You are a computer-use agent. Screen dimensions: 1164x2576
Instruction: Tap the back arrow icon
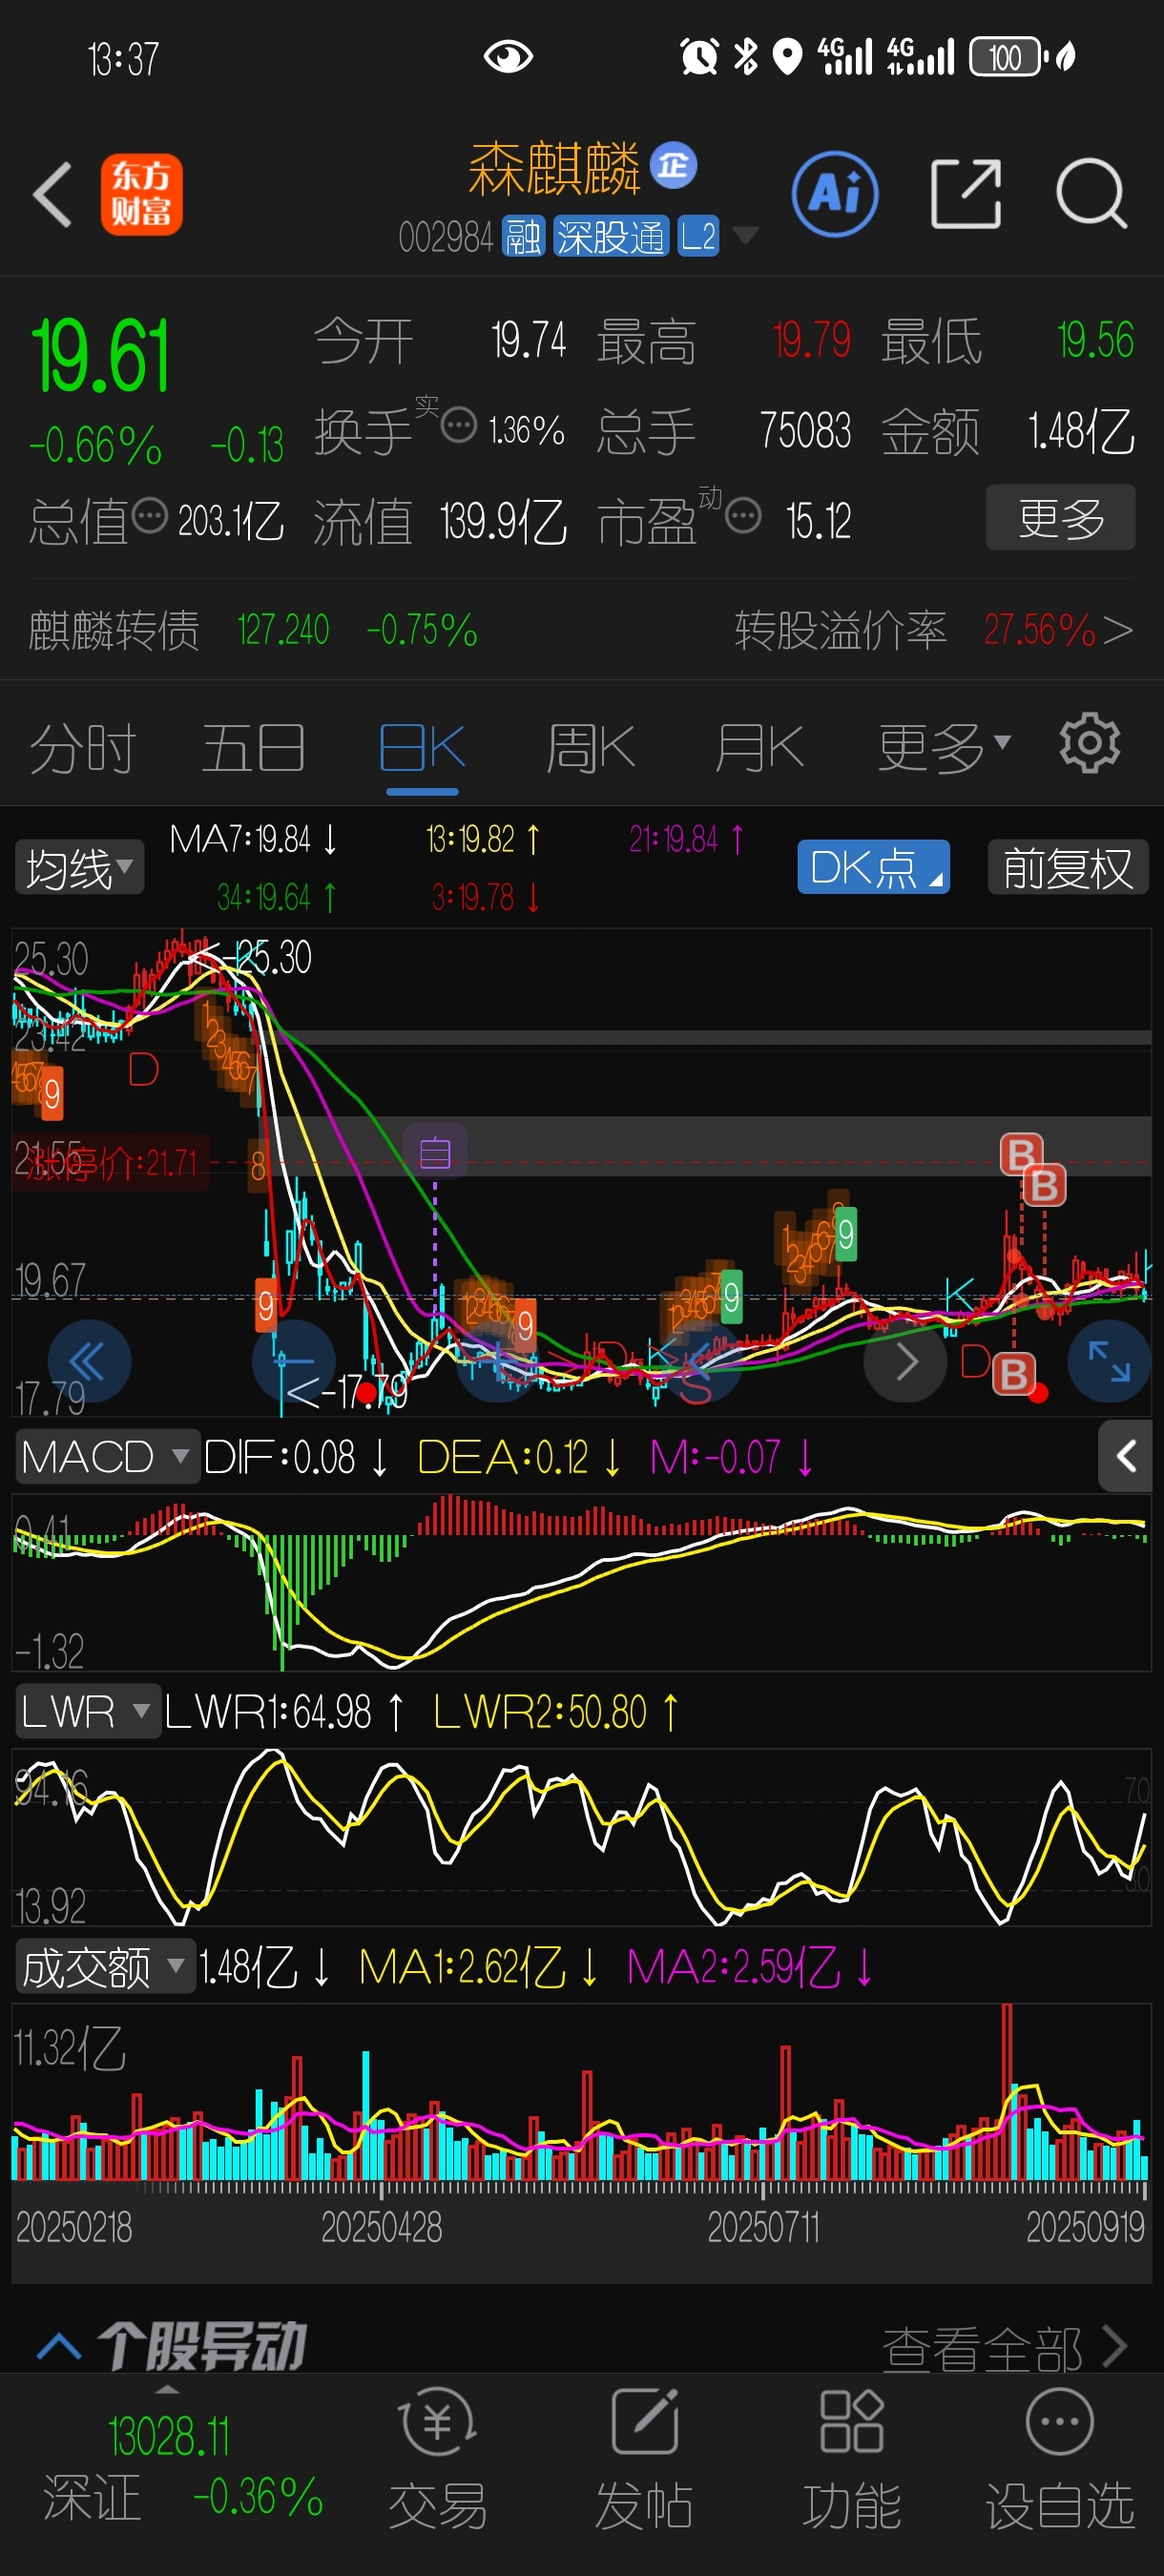click(x=52, y=194)
